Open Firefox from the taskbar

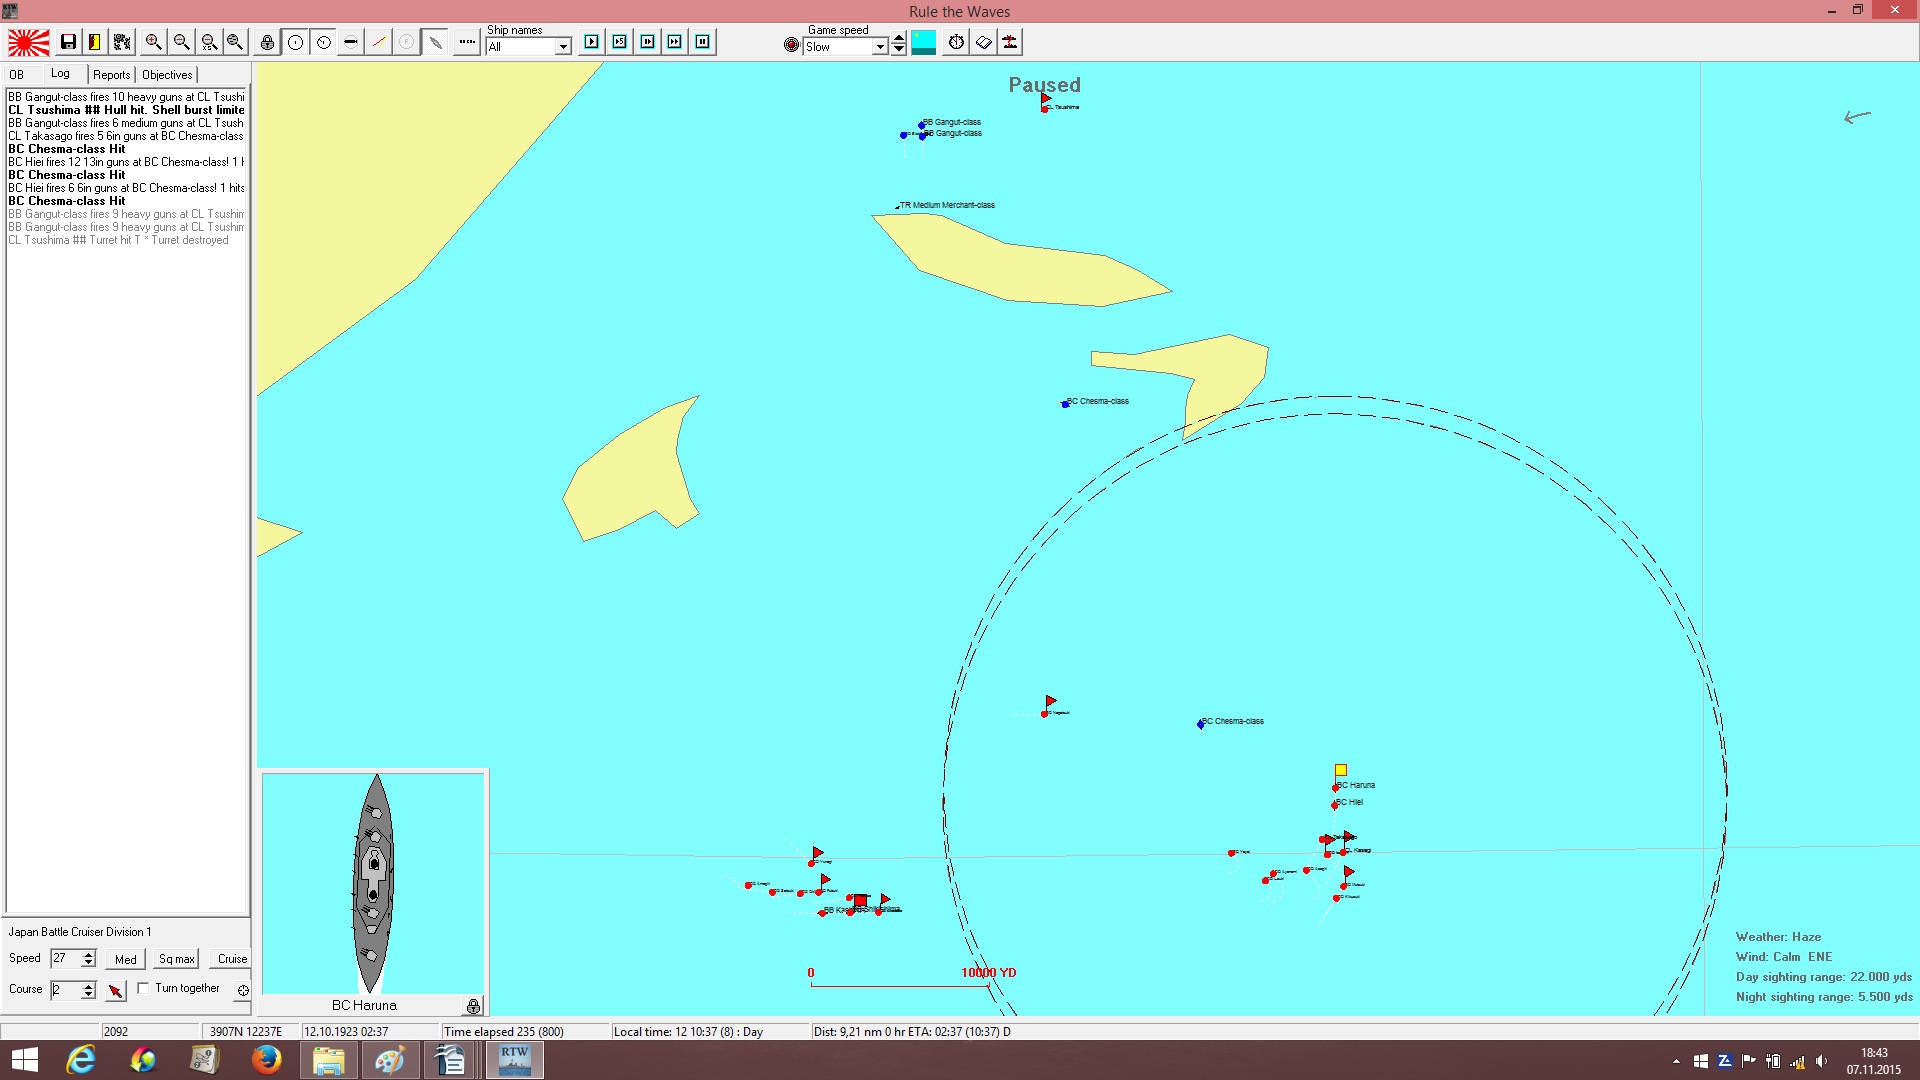click(x=266, y=1060)
